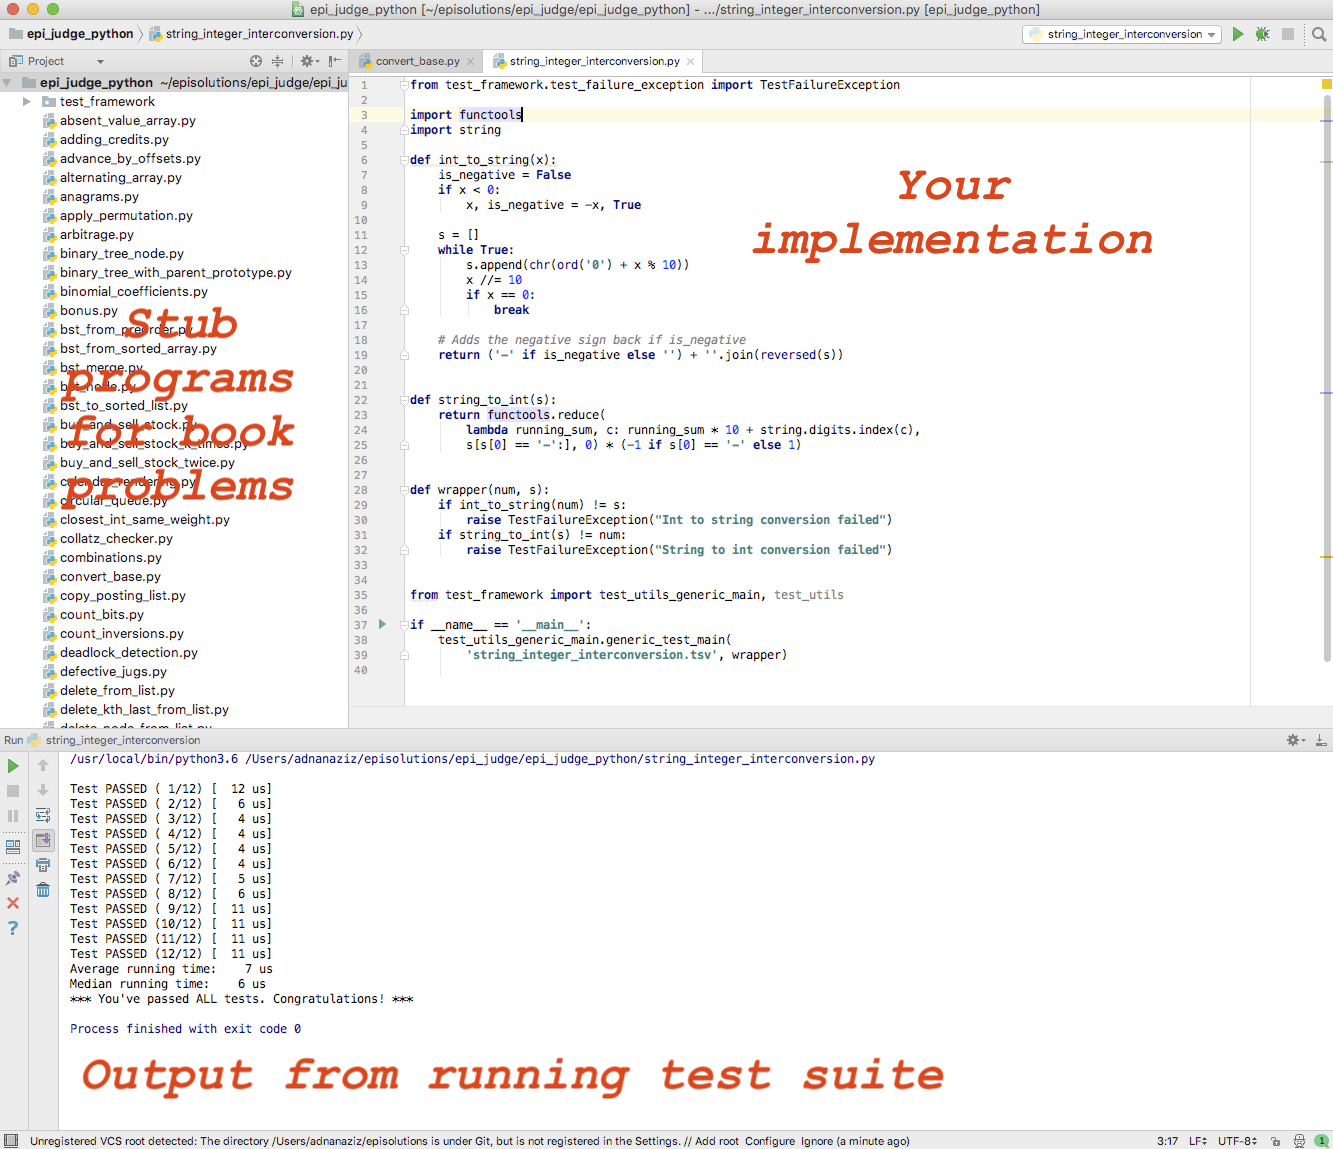Restore layout icon in Run sidebar
The width and height of the screenshot is (1333, 1149).
pos(13,846)
